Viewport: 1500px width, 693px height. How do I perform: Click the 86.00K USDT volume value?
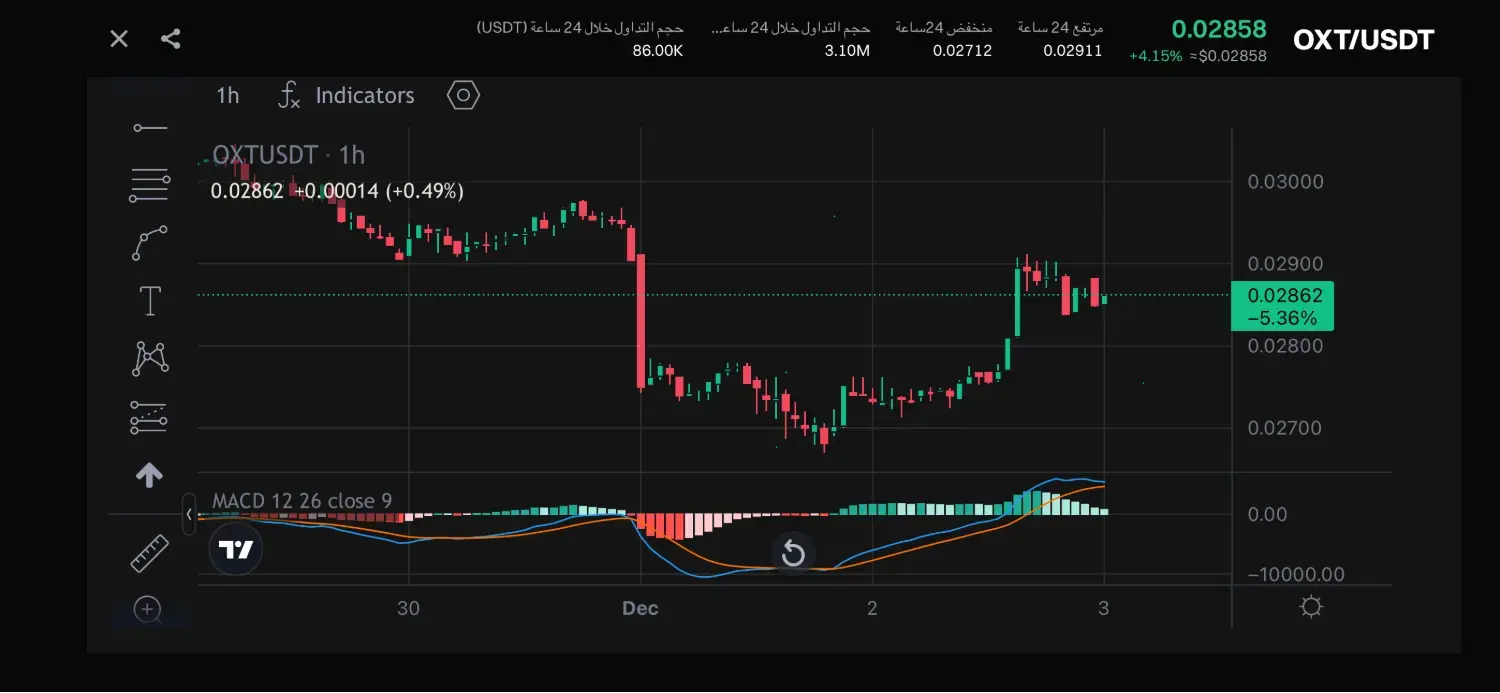[x=658, y=50]
